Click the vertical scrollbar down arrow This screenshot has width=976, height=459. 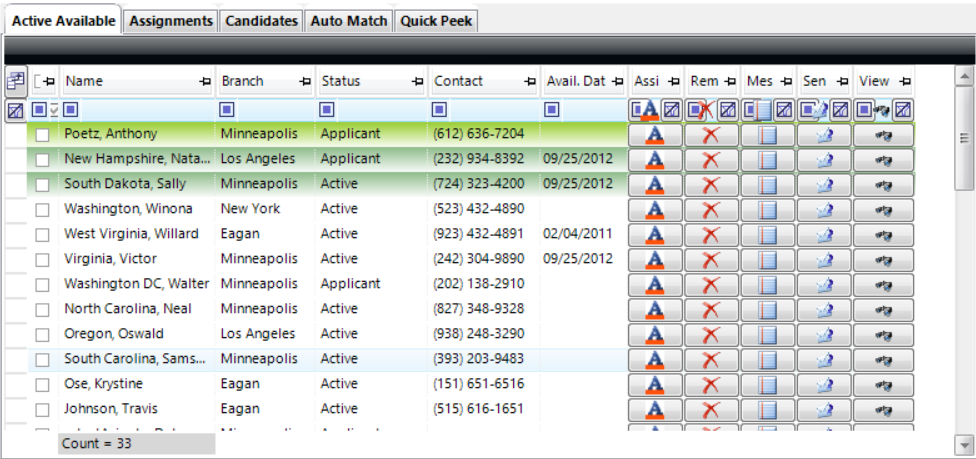tap(964, 444)
